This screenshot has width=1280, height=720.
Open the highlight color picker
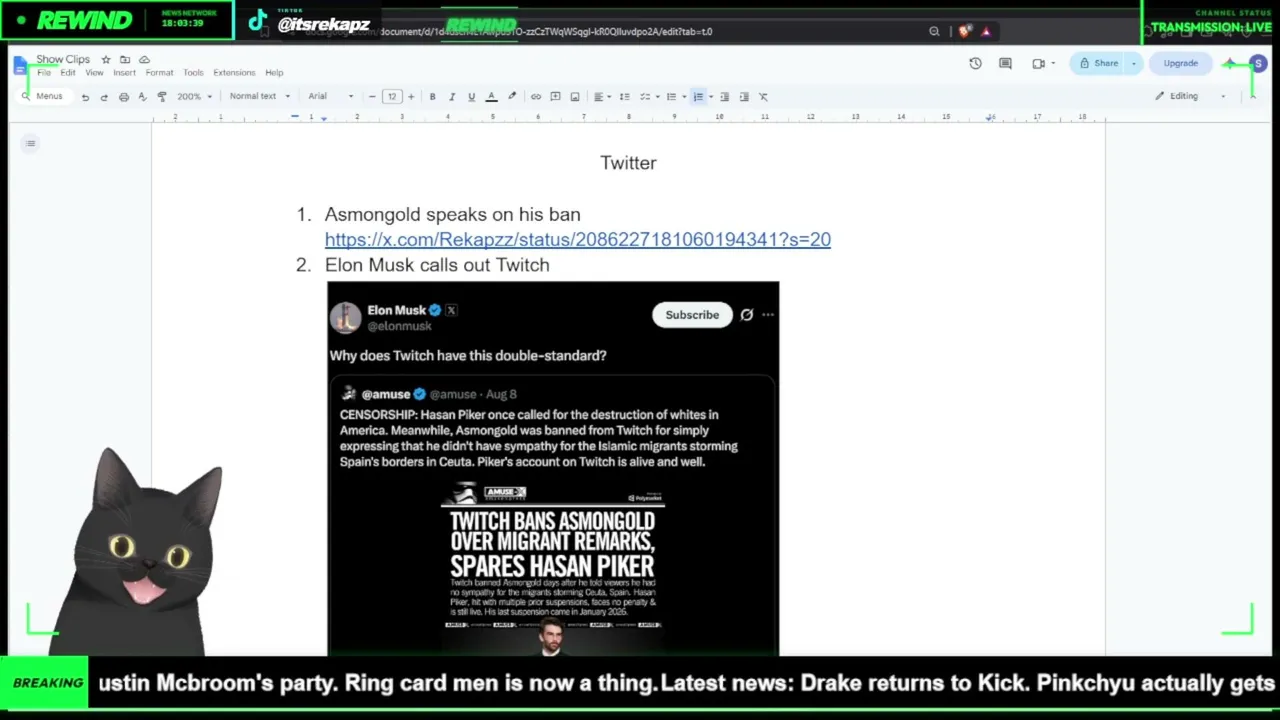pos(512,97)
